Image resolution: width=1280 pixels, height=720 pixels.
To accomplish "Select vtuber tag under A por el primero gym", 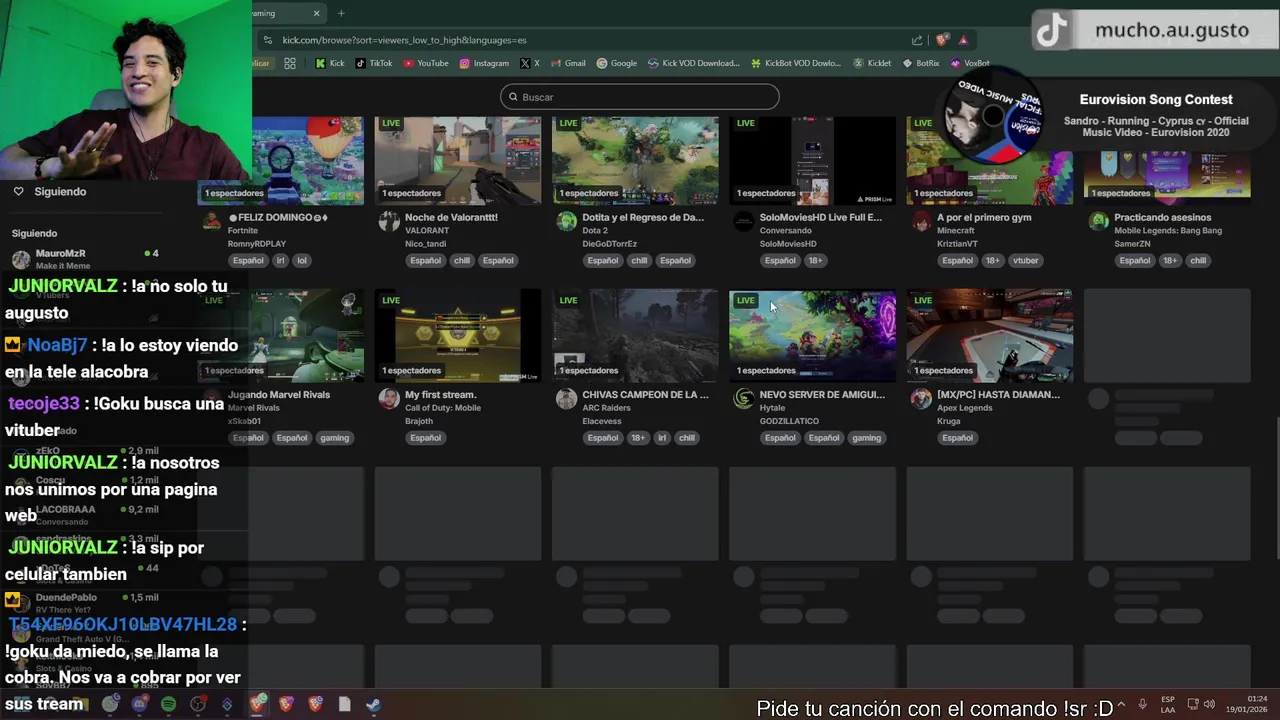I will [x=1026, y=260].
